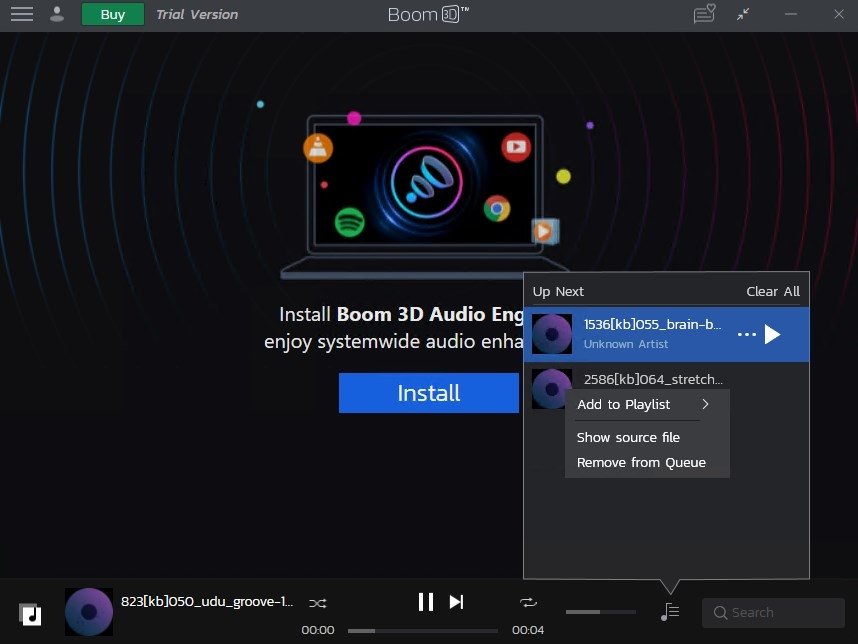
Task: Skip to the next track
Action: (456, 602)
